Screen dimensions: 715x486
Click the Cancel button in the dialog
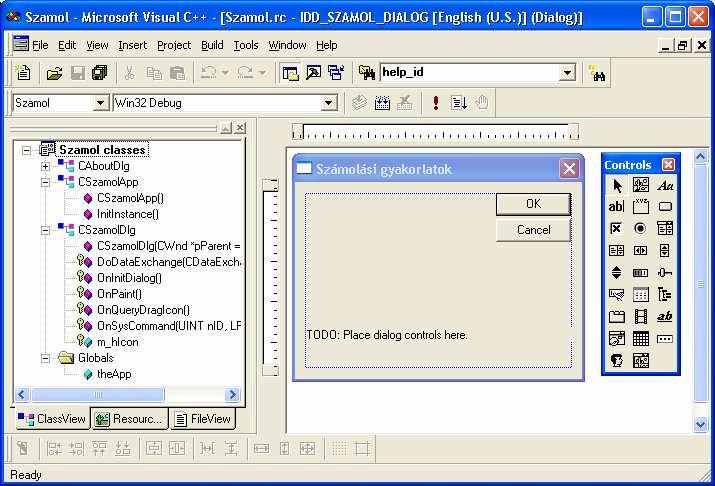coord(533,230)
